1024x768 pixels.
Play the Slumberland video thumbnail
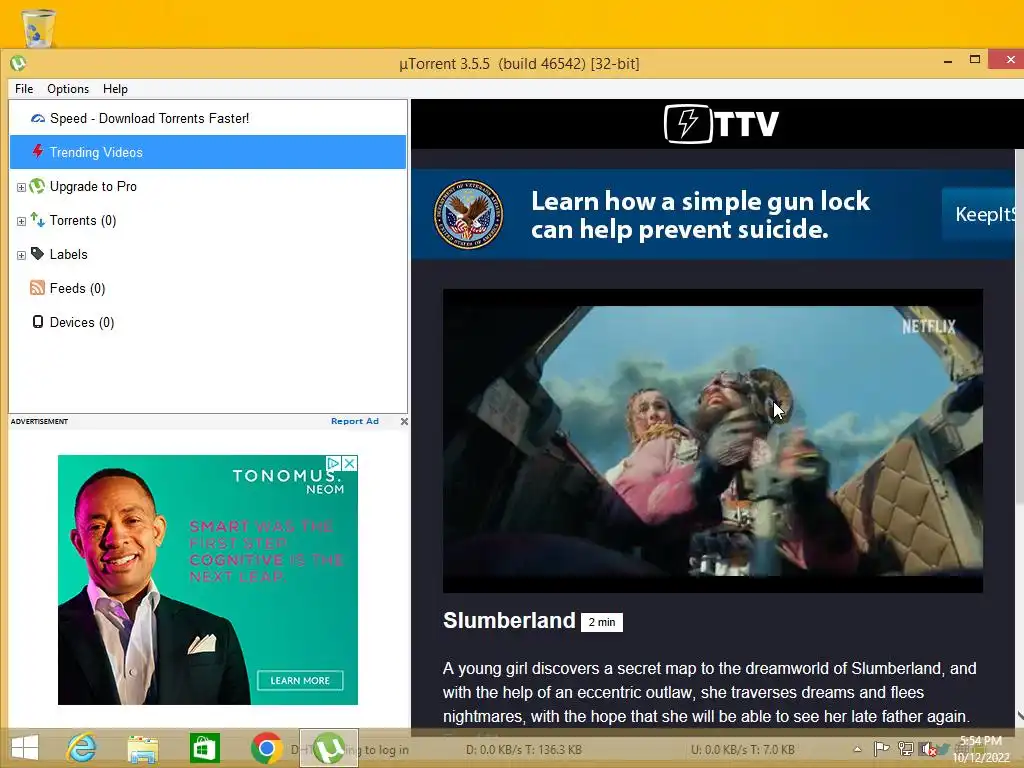coord(712,441)
